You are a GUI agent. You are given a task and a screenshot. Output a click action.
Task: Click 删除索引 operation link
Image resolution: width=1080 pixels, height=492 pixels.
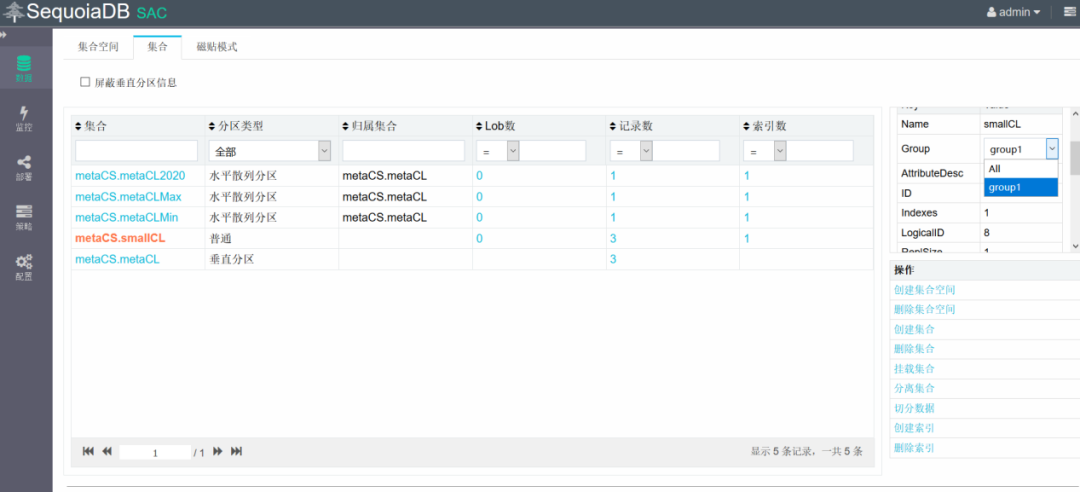click(x=914, y=448)
